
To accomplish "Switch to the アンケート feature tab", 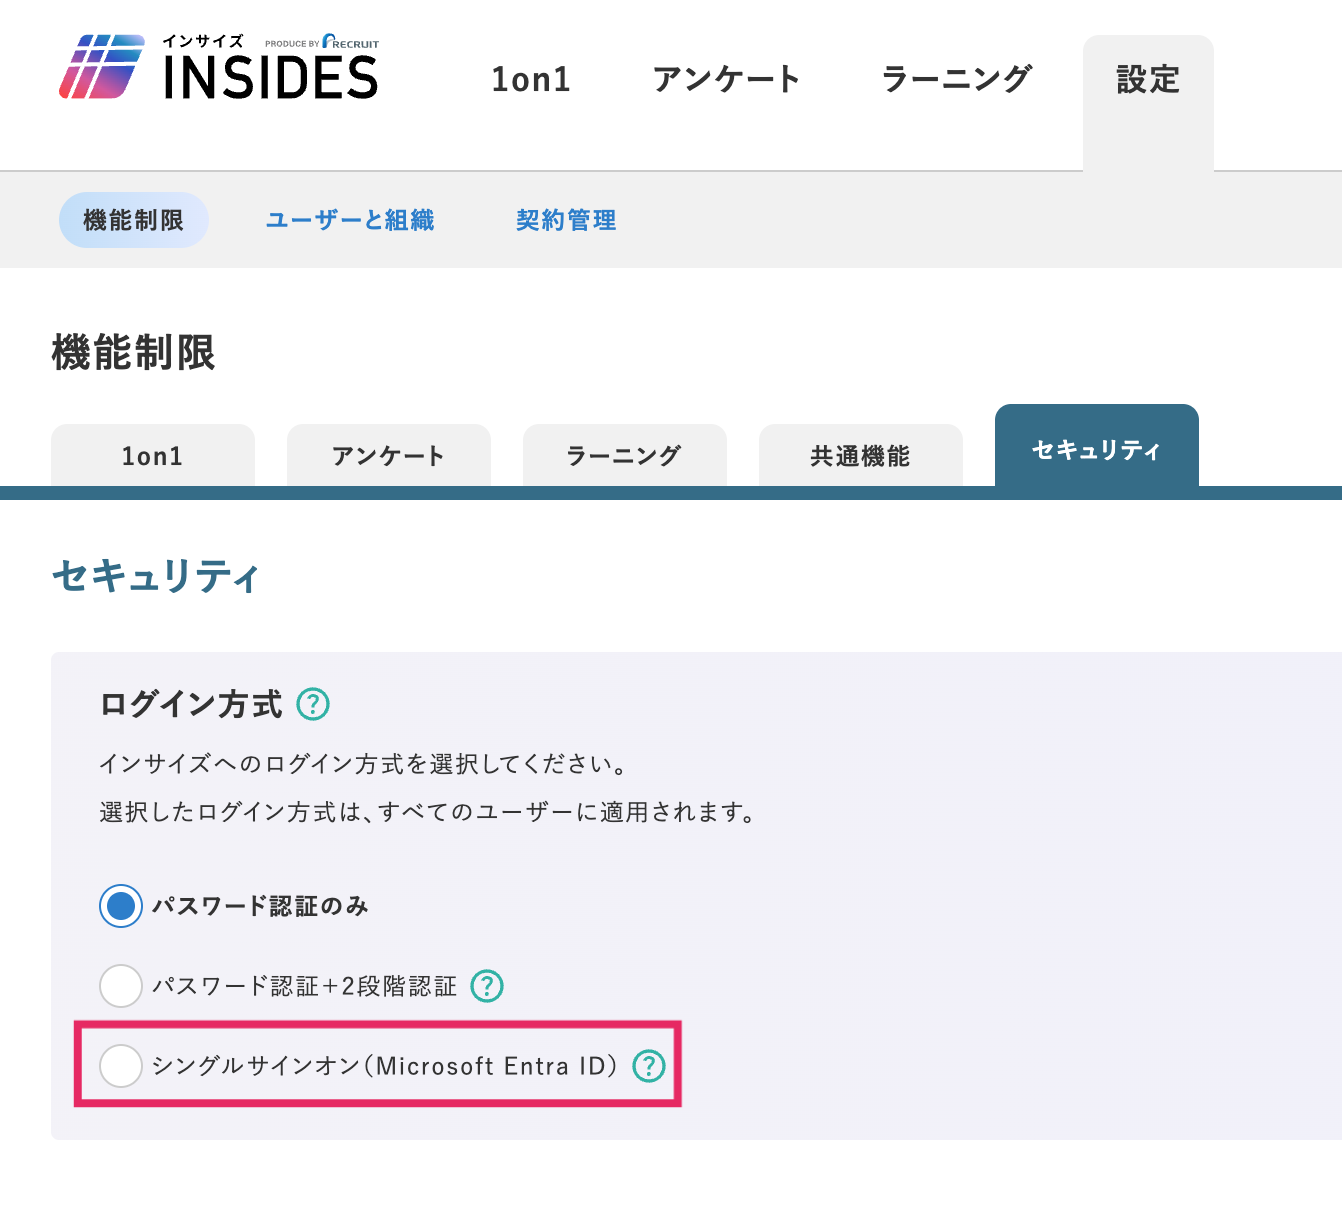I will click(389, 456).
